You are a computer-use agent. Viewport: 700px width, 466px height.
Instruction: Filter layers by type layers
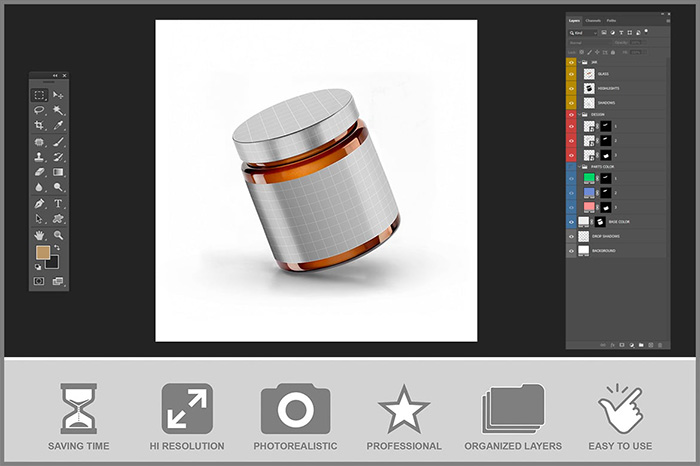621,33
